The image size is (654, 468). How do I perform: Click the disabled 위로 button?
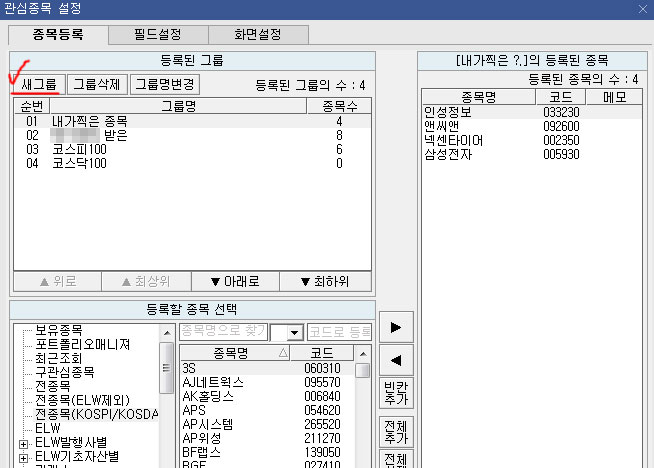coord(58,282)
